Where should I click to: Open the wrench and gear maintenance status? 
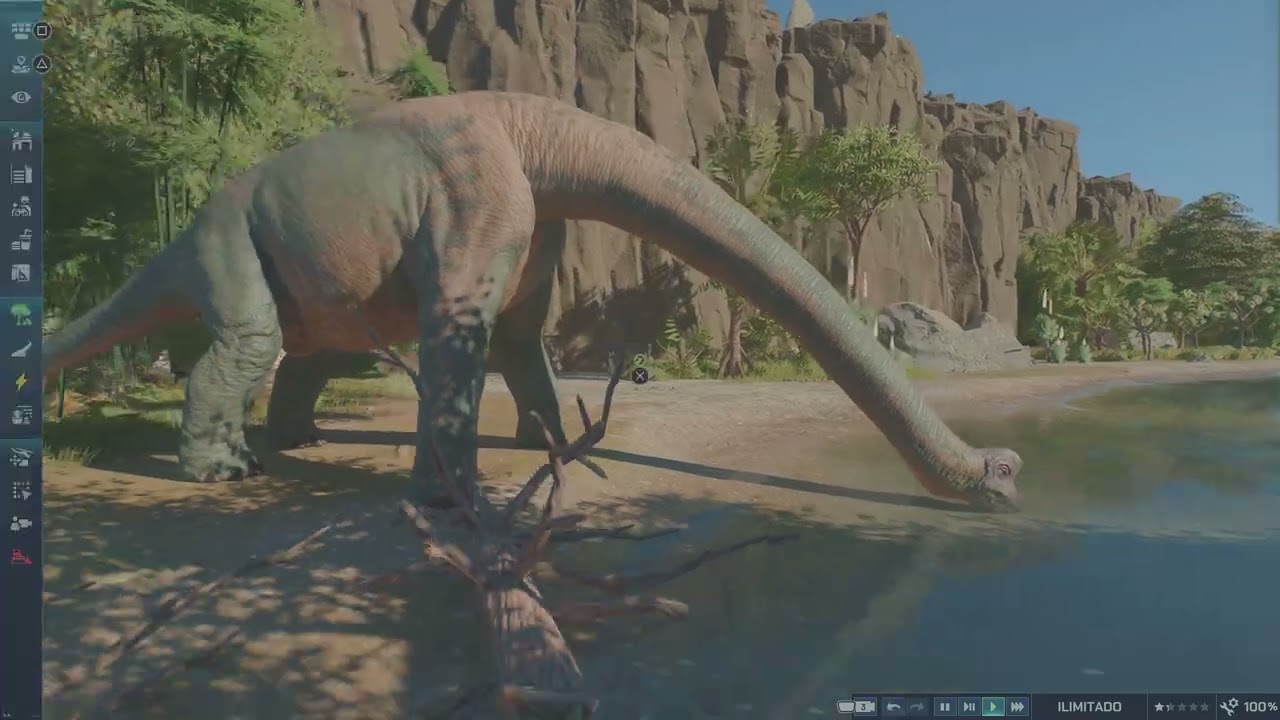[x=1229, y=707]
